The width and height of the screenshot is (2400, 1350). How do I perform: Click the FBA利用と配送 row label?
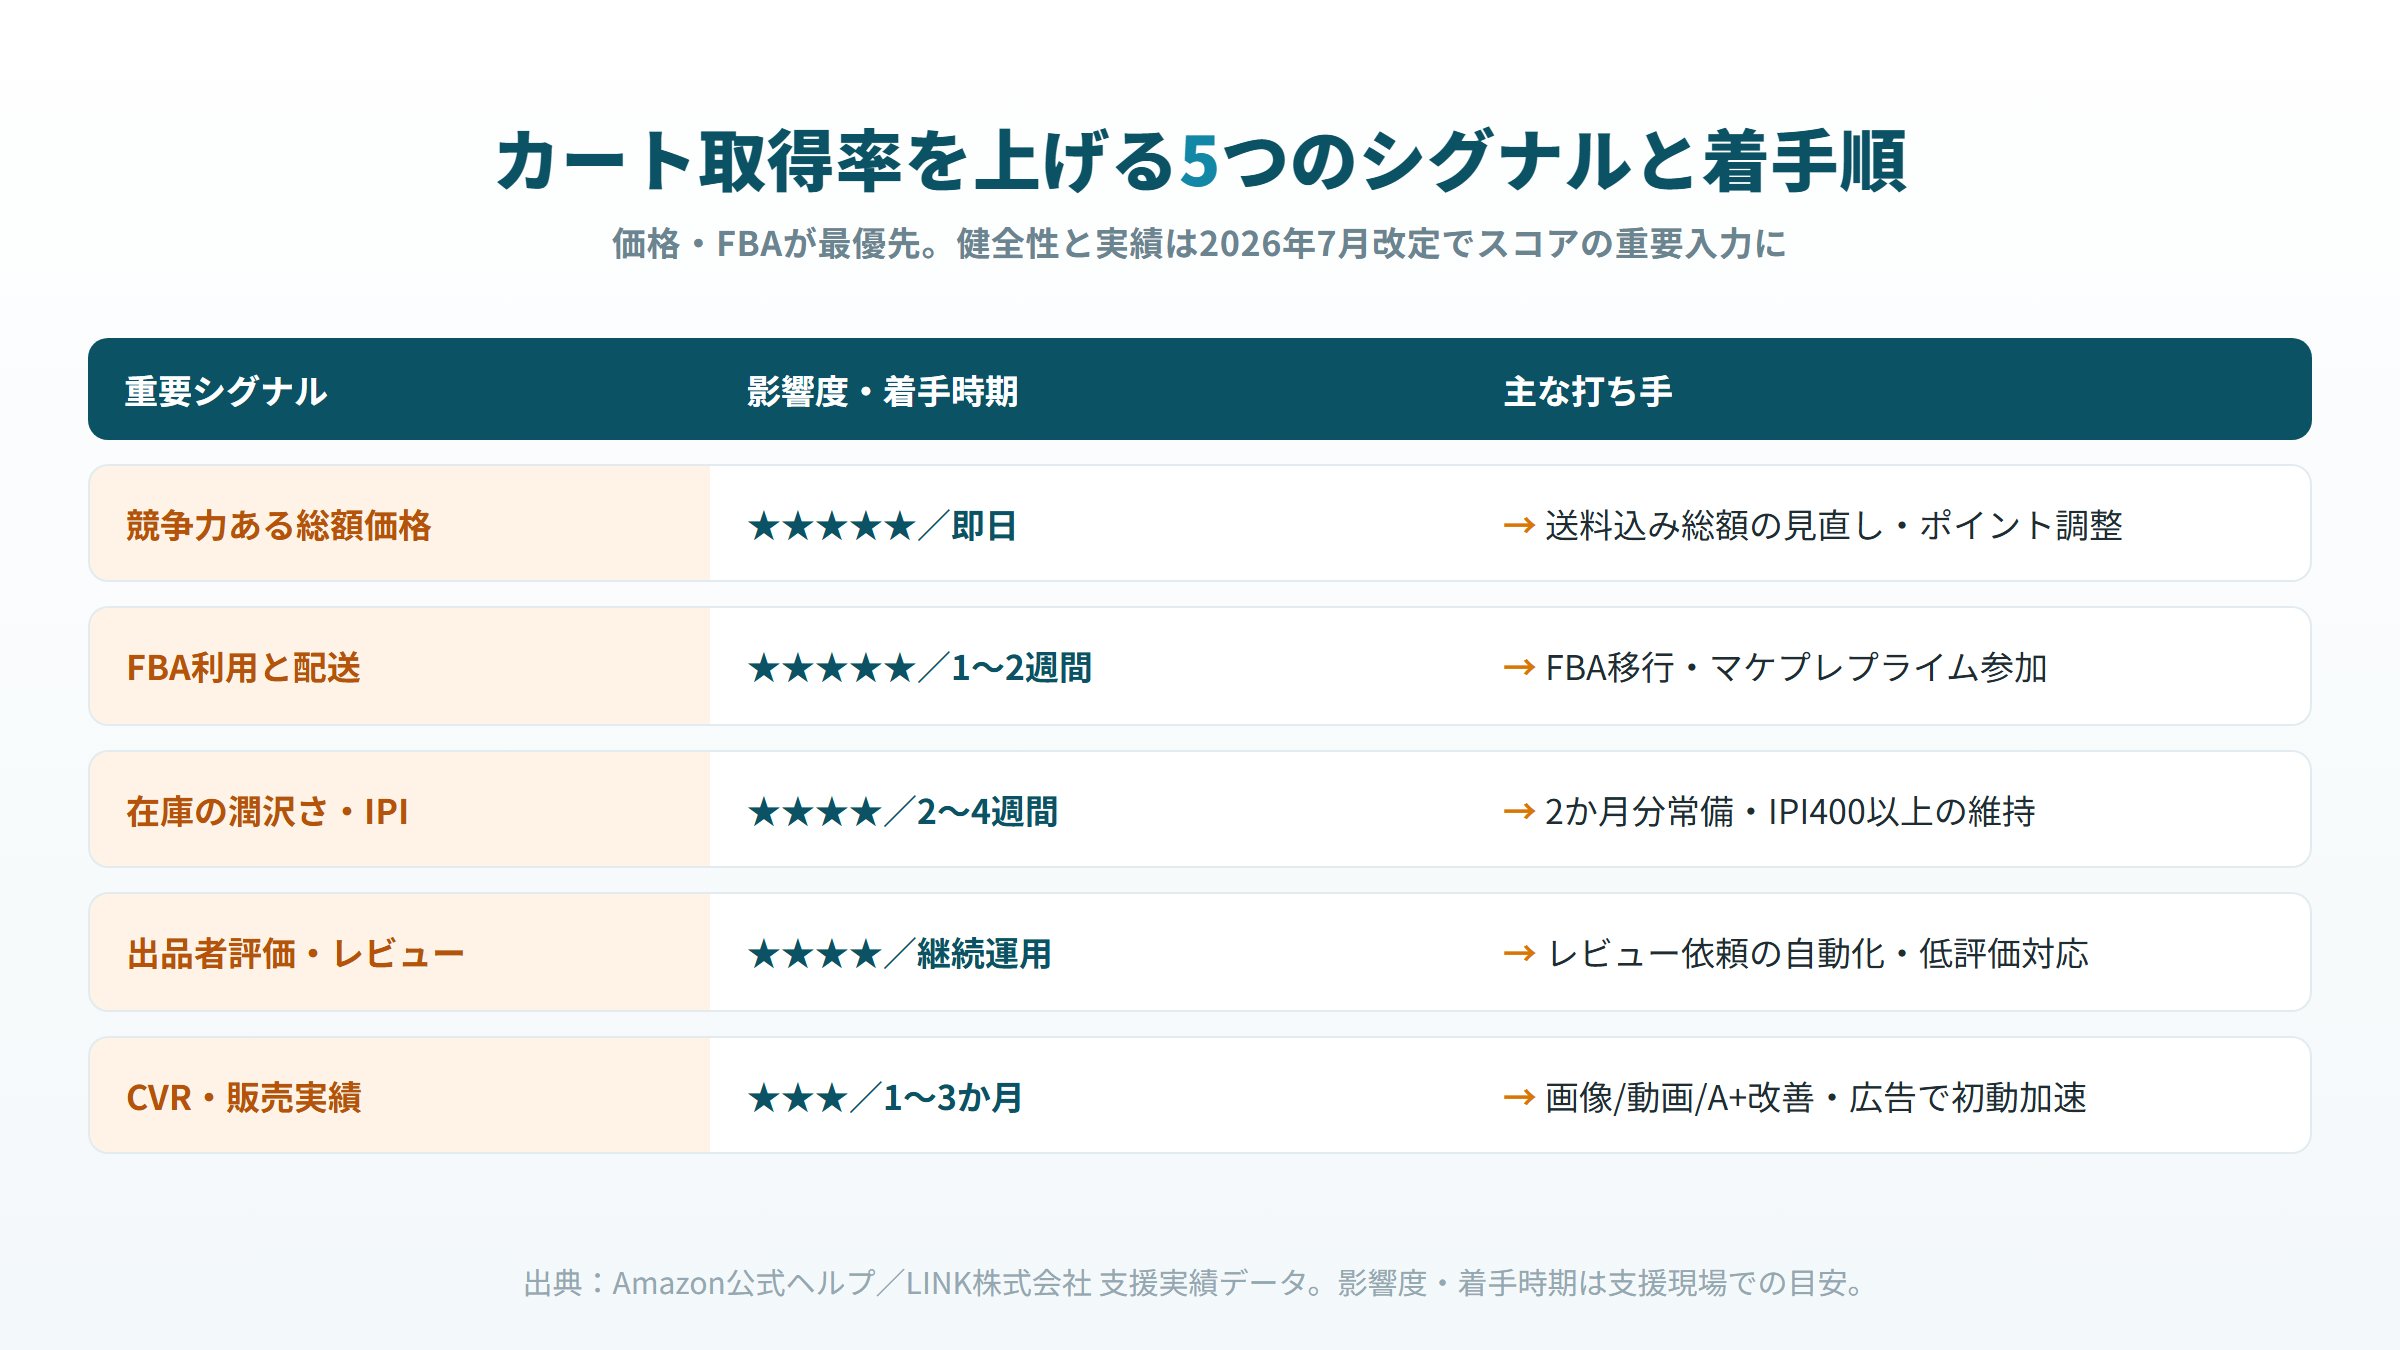[x=243, y=667]
